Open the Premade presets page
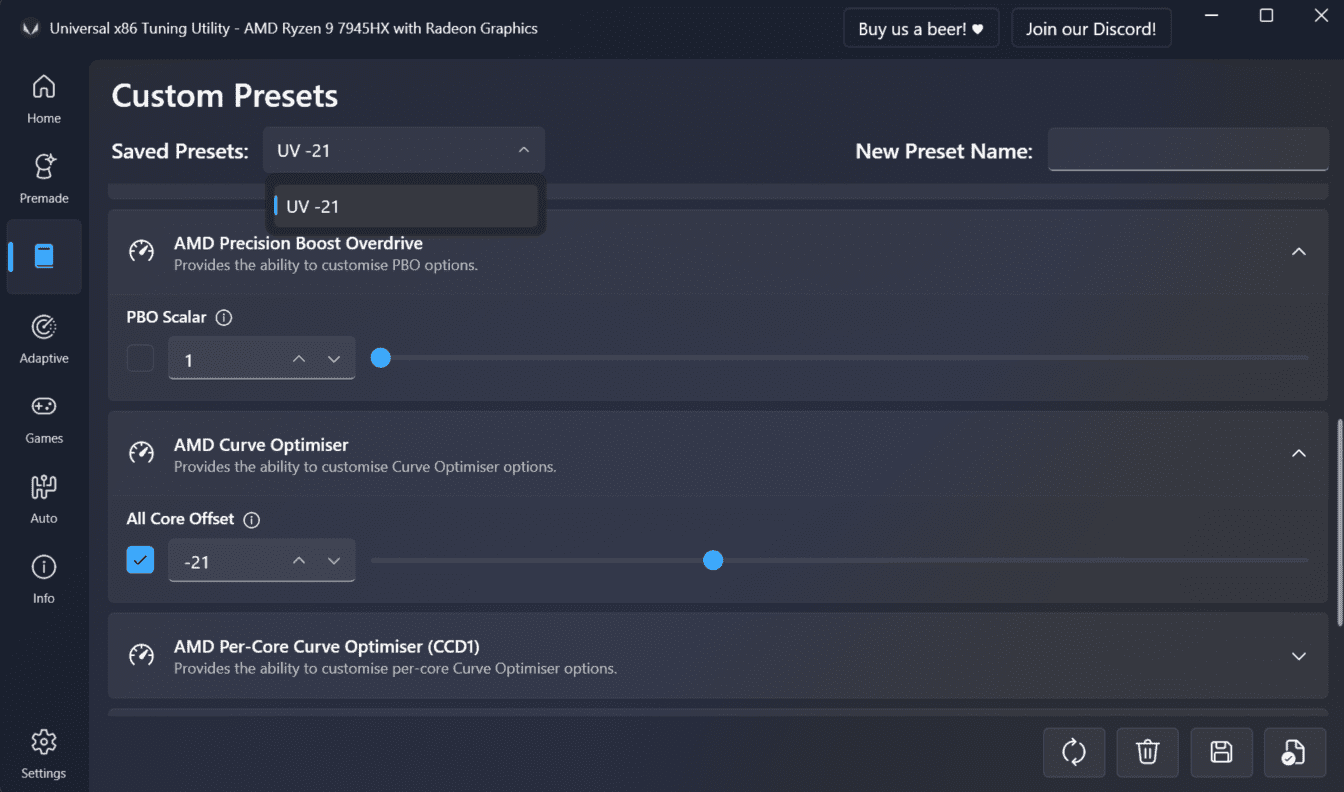The width and height of the screenshot is (1344, 792). coord(44,179)
